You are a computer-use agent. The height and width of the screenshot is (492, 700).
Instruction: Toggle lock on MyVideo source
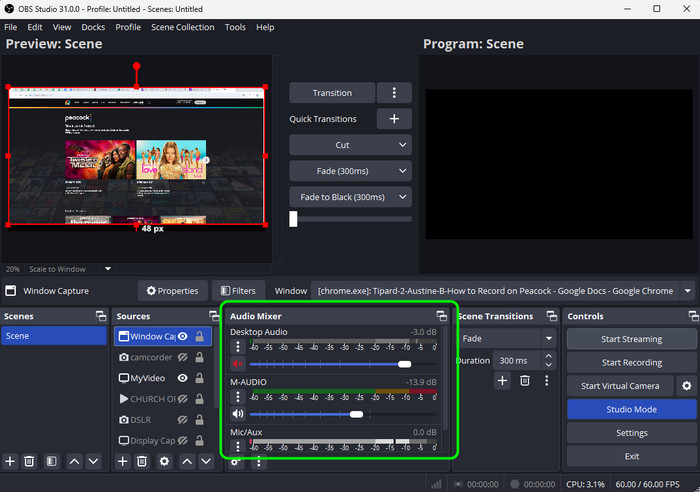click(x=200, y=378)
